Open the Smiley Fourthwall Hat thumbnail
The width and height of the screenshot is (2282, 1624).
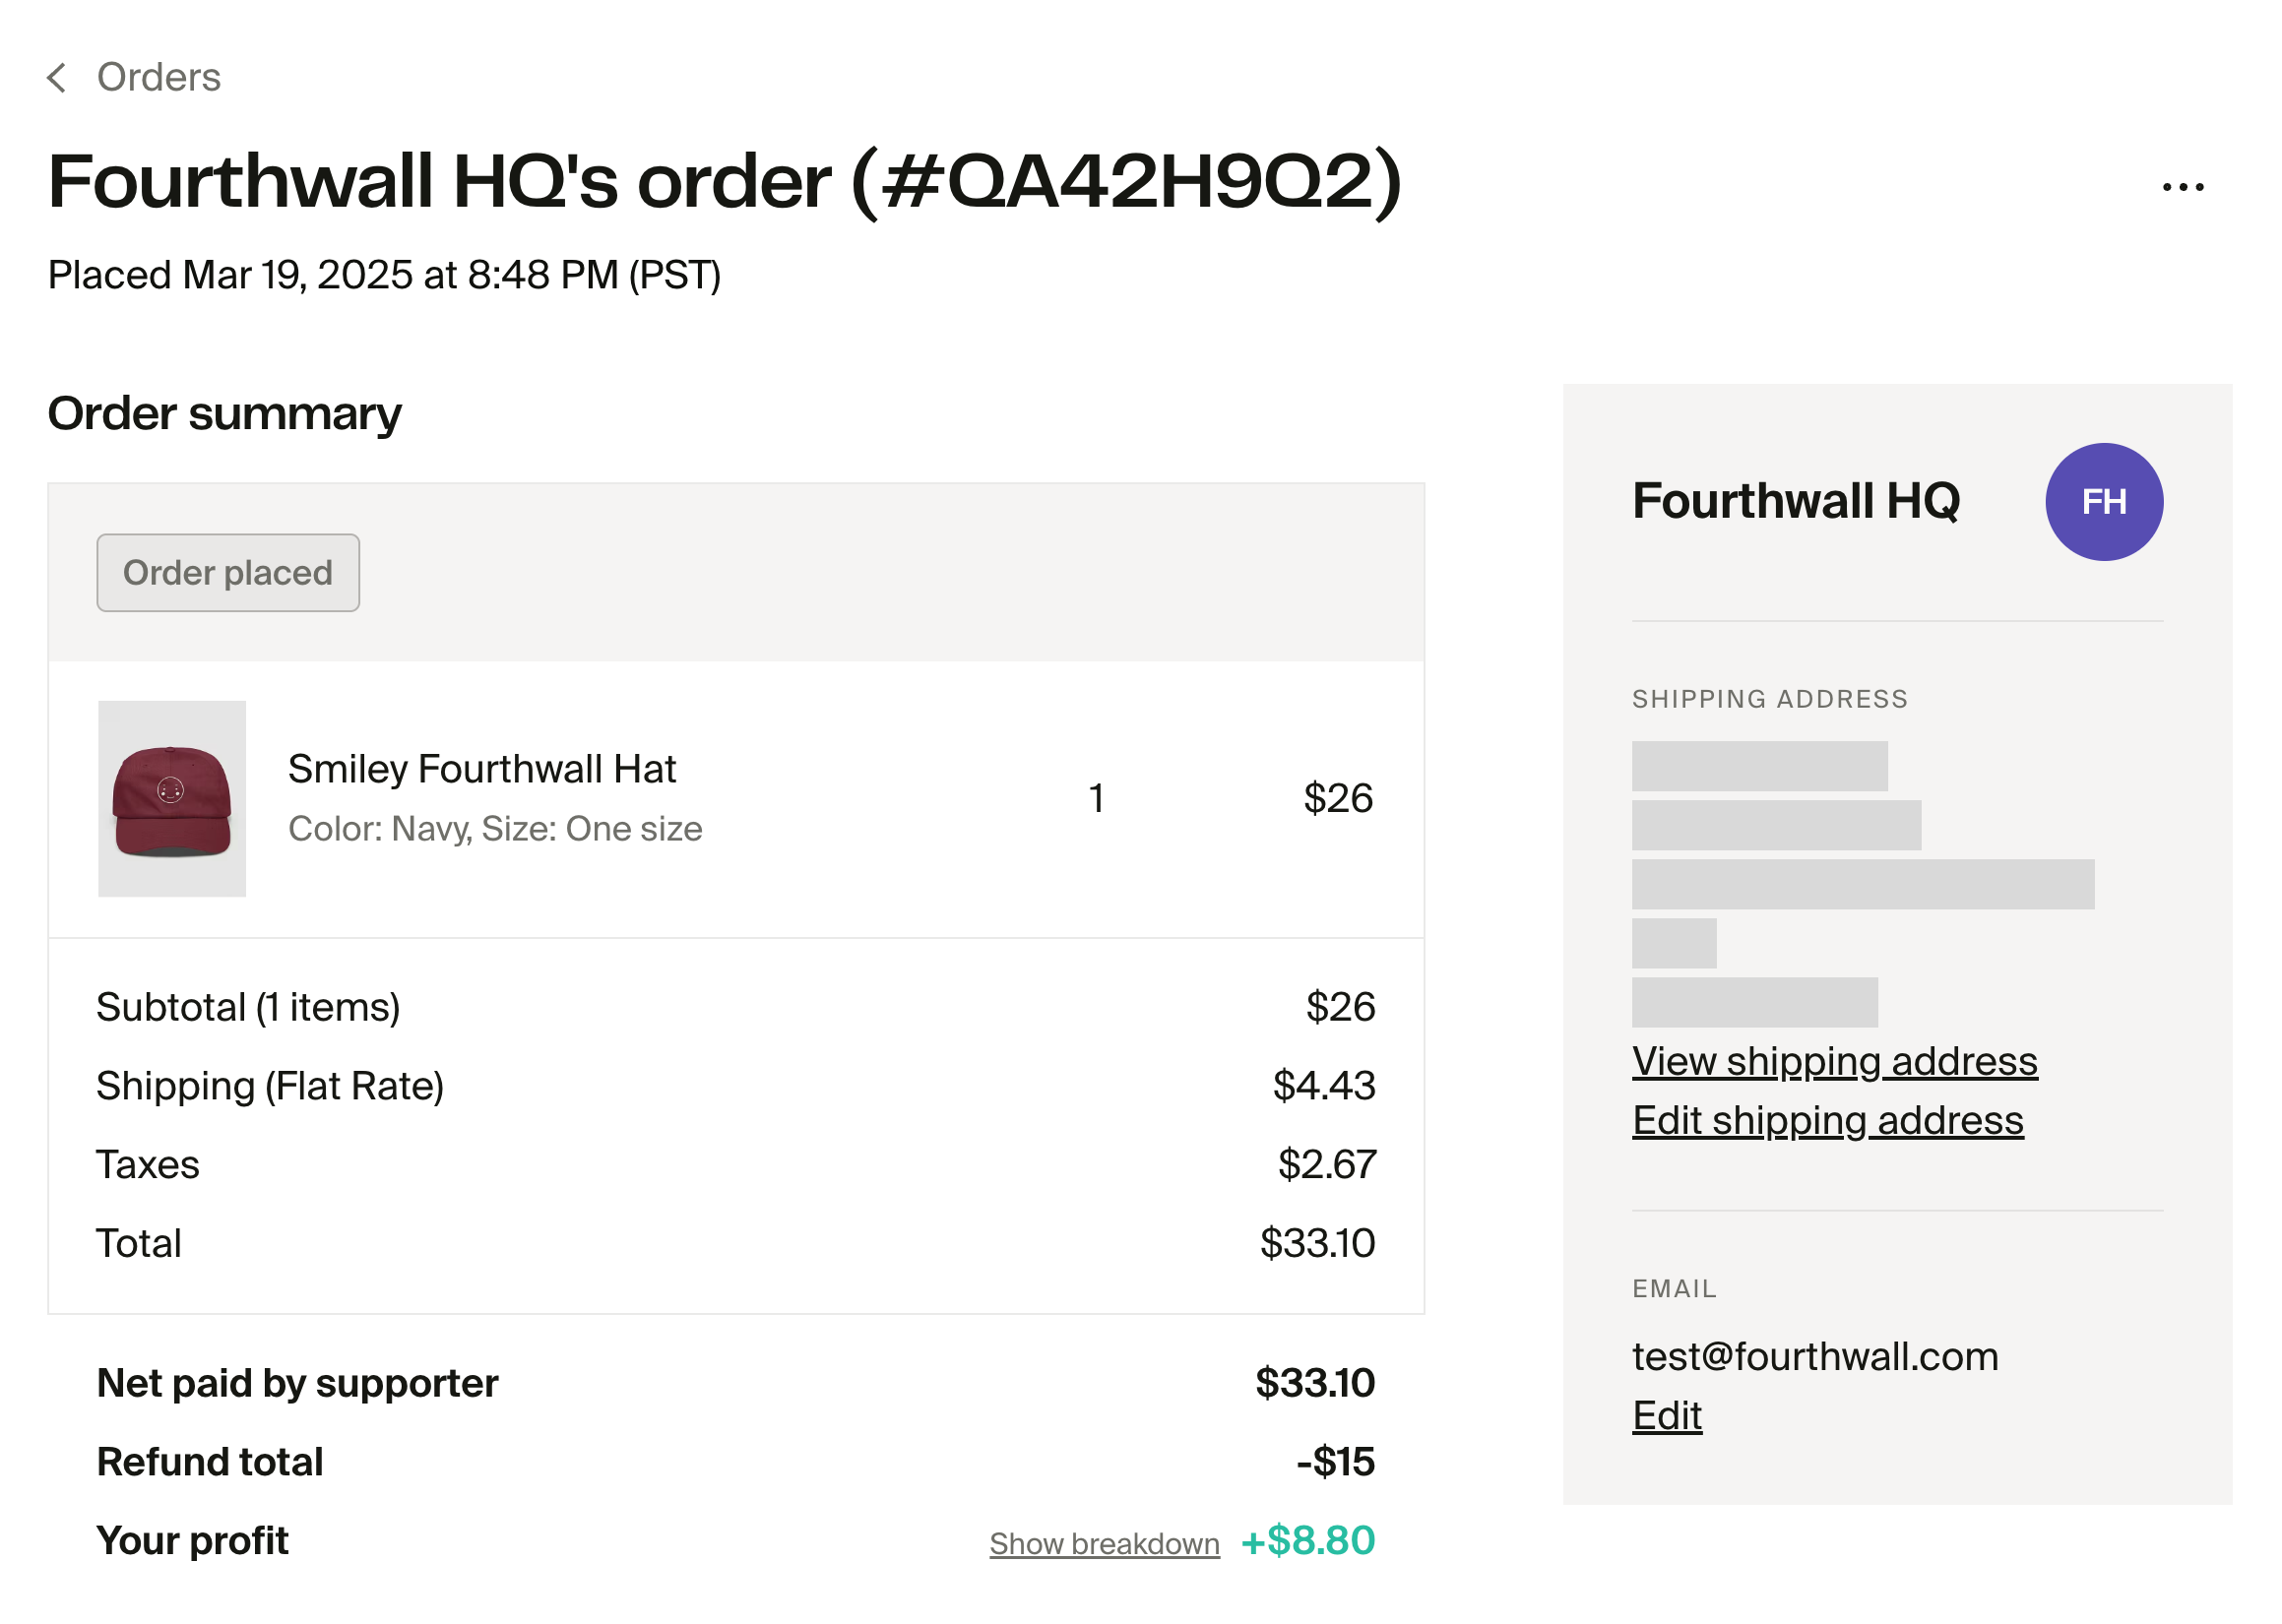pos(172,798)
